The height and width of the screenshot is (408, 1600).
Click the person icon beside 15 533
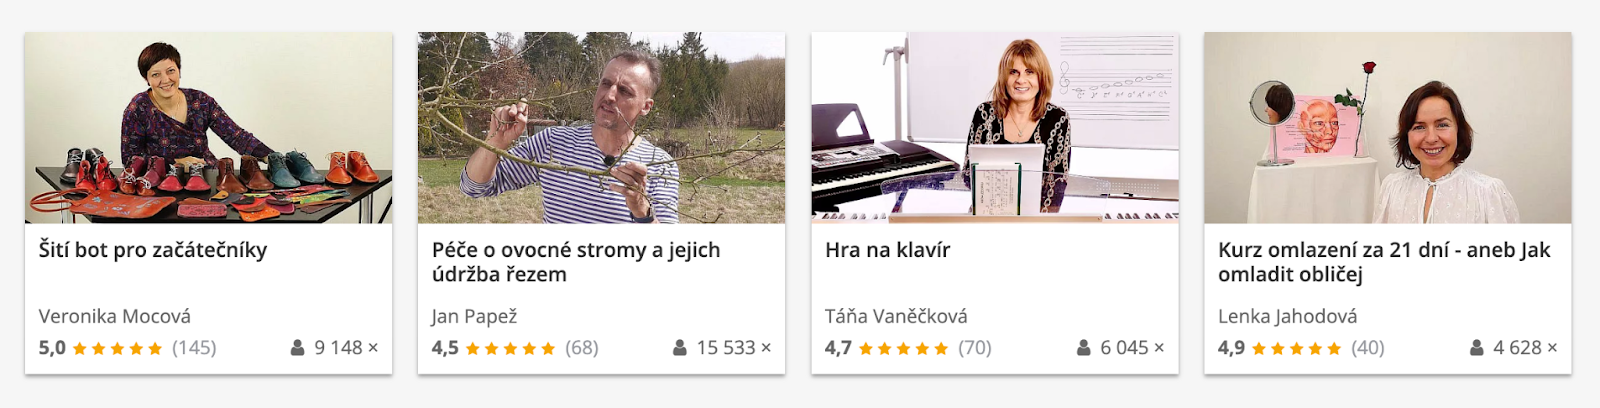[680, 348]
